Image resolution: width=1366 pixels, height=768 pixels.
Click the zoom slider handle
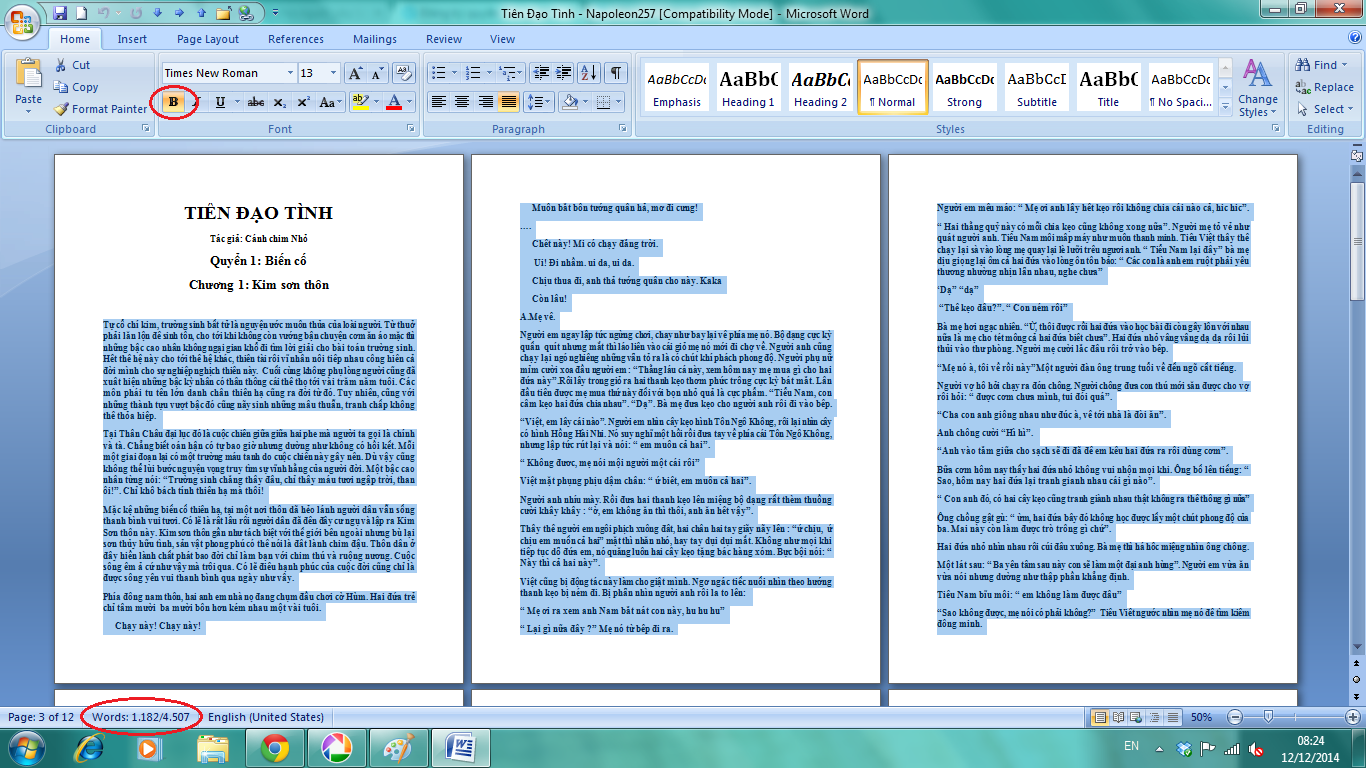click(x=1268, y=717)
